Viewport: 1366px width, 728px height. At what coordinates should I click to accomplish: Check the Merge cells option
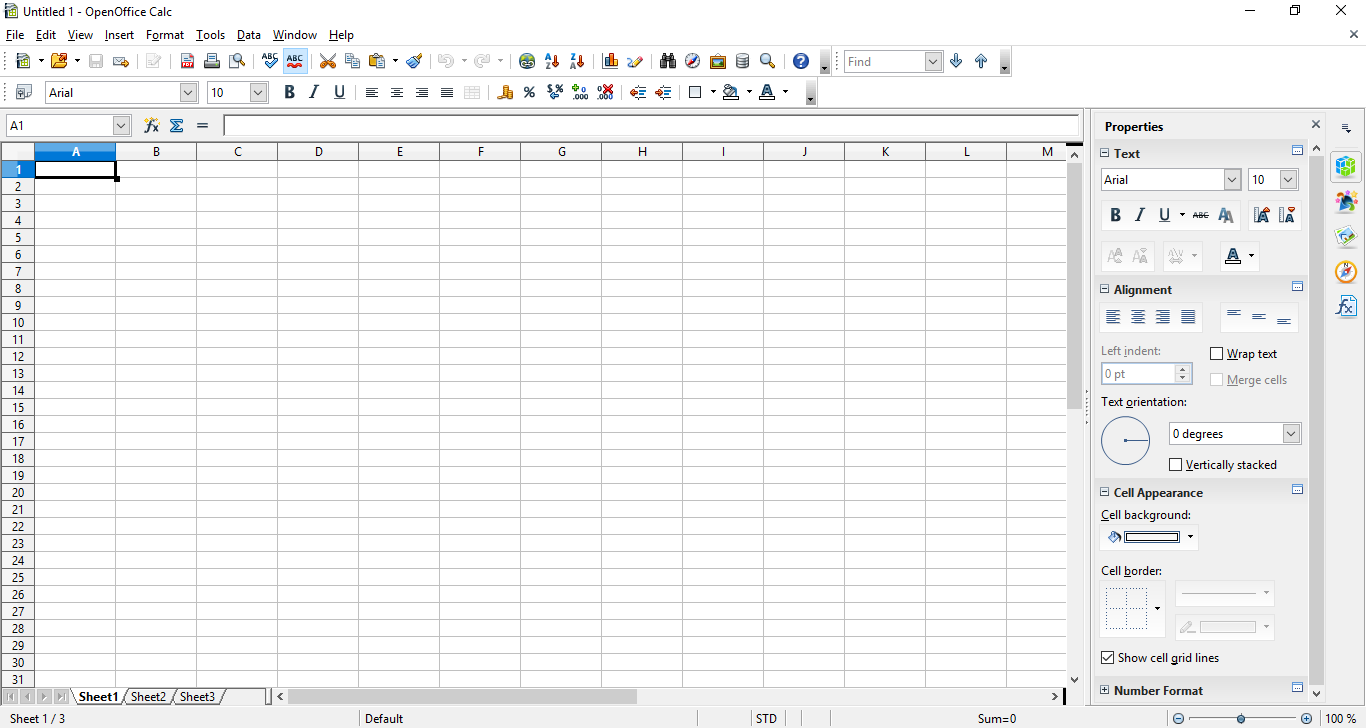point(1217,379)
